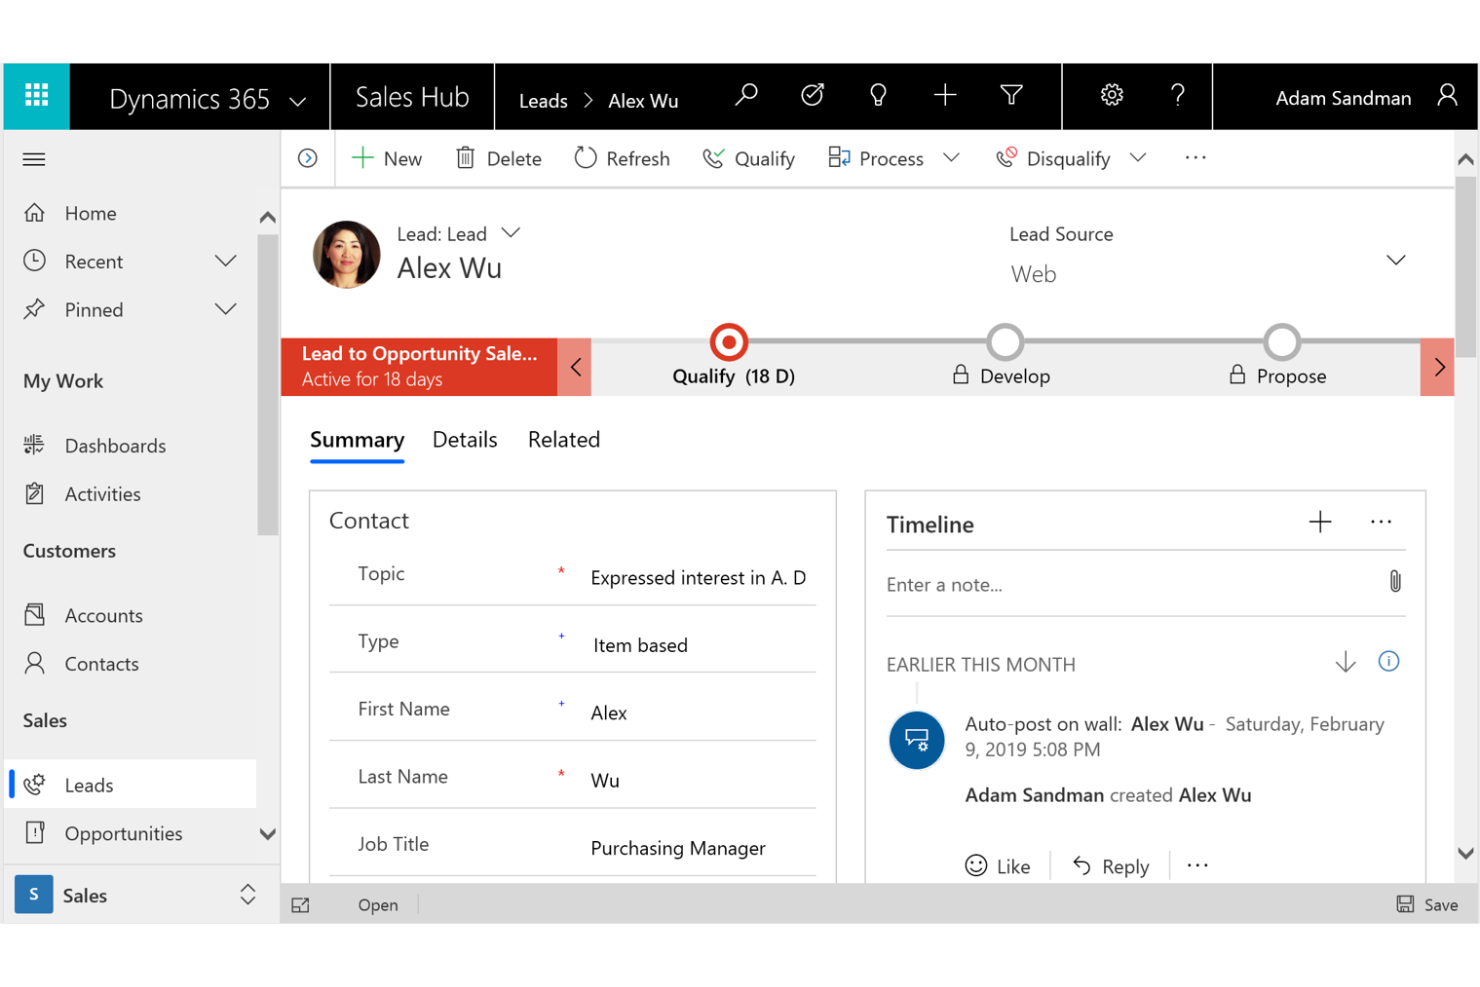Open the Disqualify dropdown arrow
The height and width of the screenshot is (987, 1480).
click(1138, 158)
